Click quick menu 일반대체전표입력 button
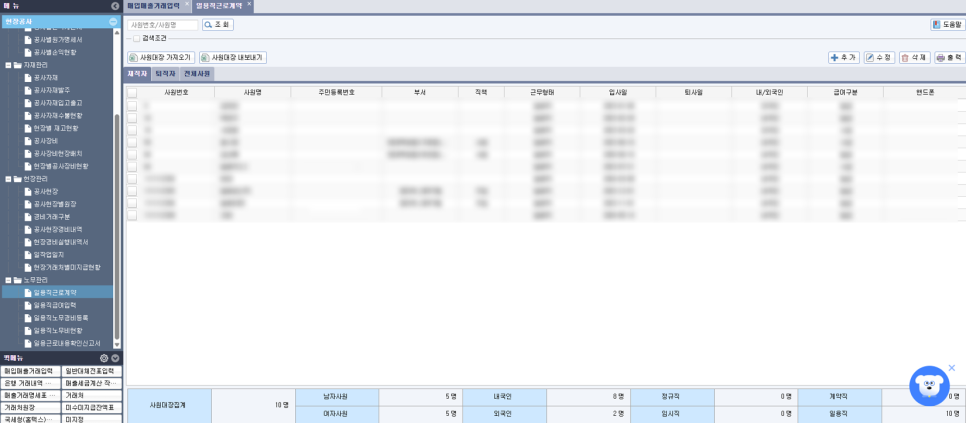Screen dimensions: 966x423 (92, 371)
